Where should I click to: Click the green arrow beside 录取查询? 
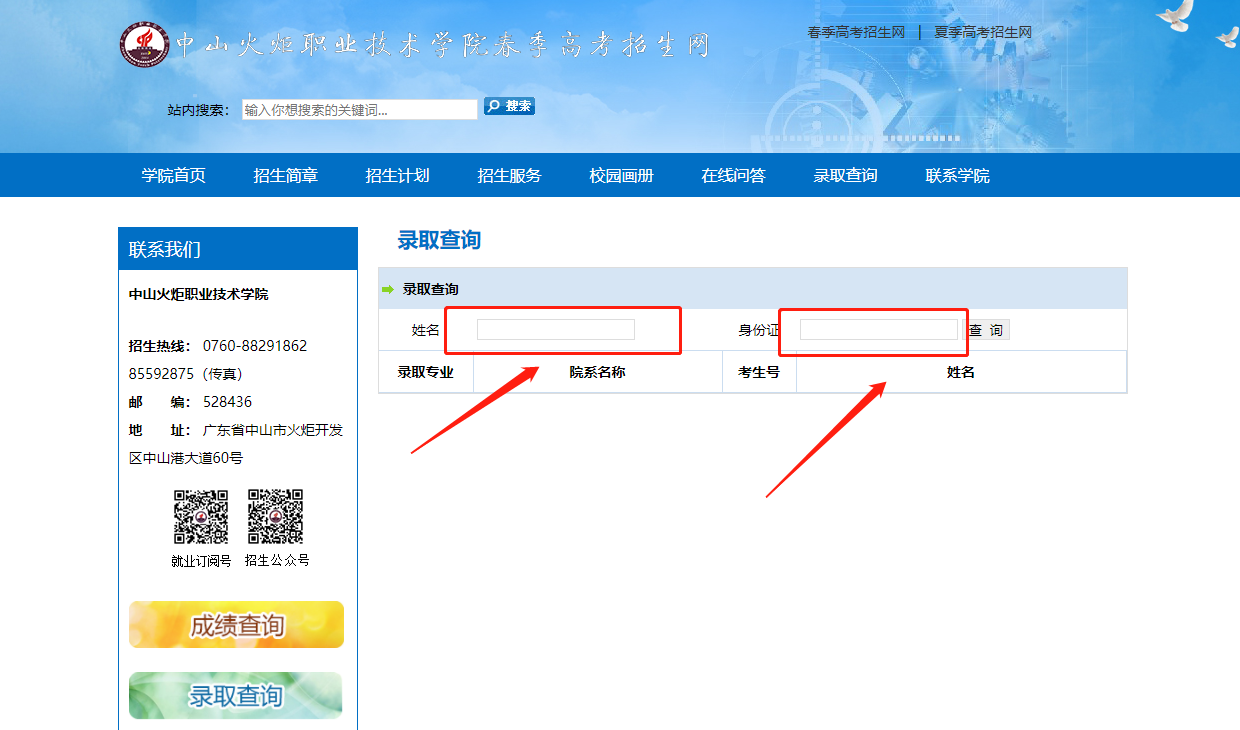click(388, 290)
